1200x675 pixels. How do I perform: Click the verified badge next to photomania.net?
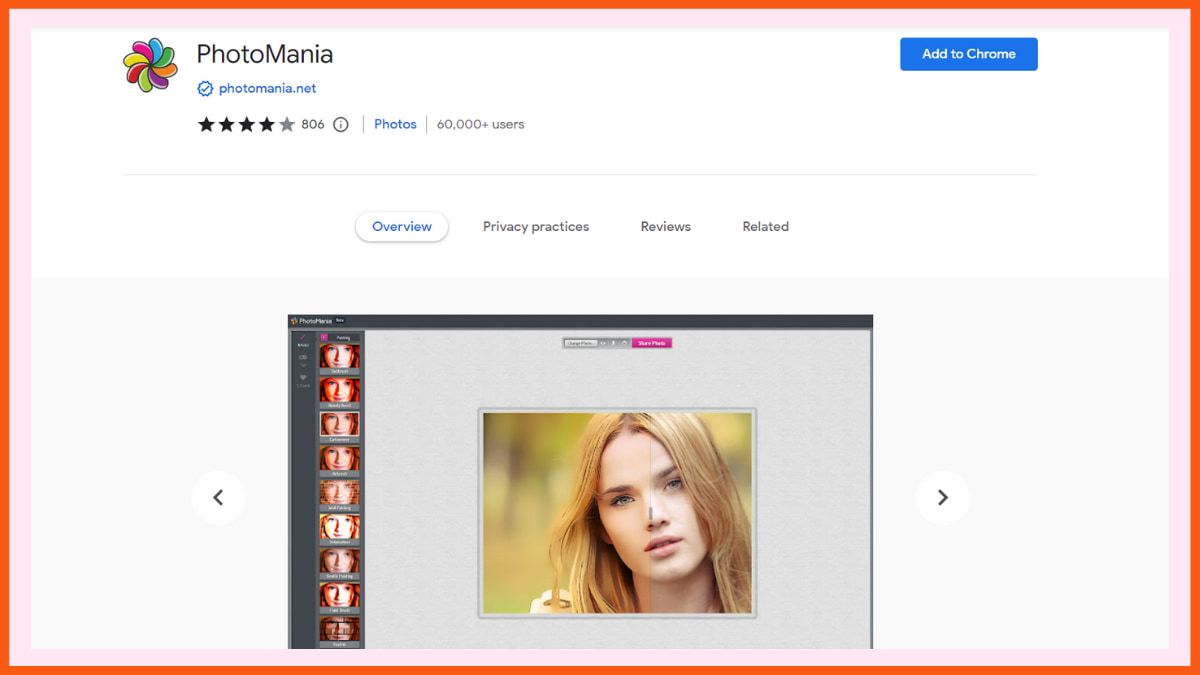tap(204, 88)
